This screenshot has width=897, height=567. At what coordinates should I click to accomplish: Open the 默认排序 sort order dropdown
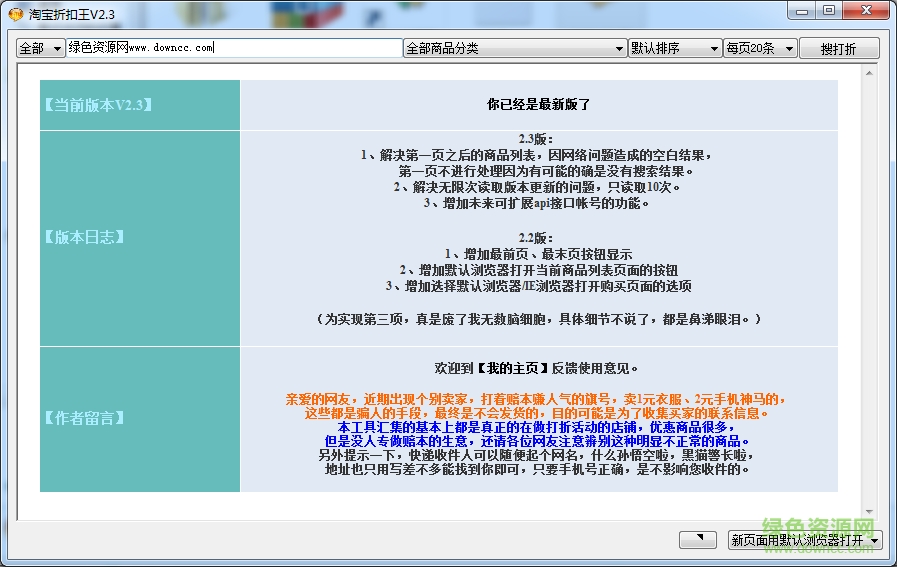(675, 49)
